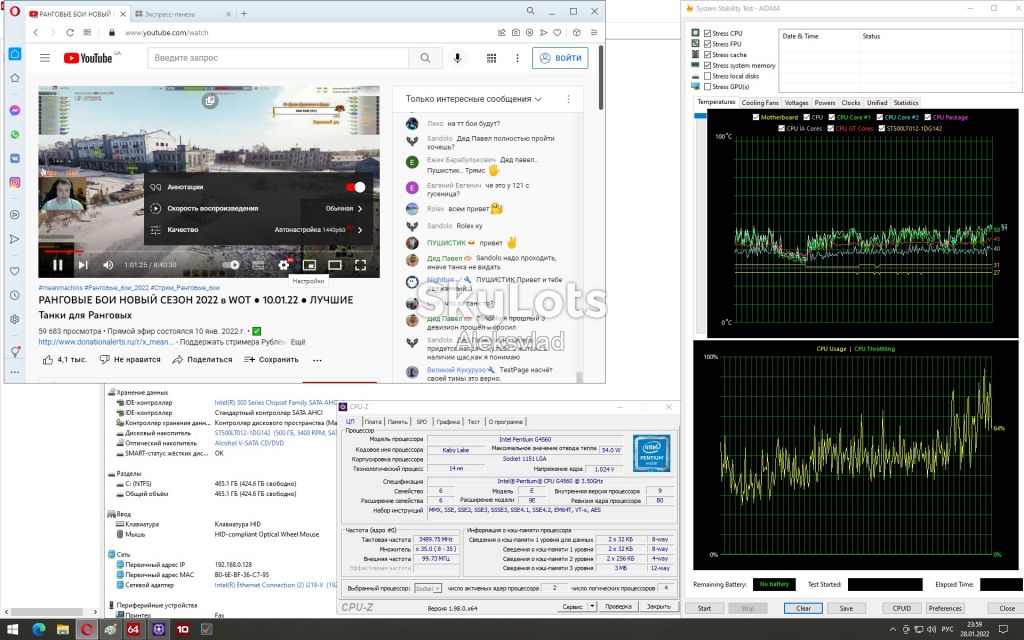Viewport: 1024px width, 640px height.
Task: Open the miniplayer
Action: [x=310, y=265]
